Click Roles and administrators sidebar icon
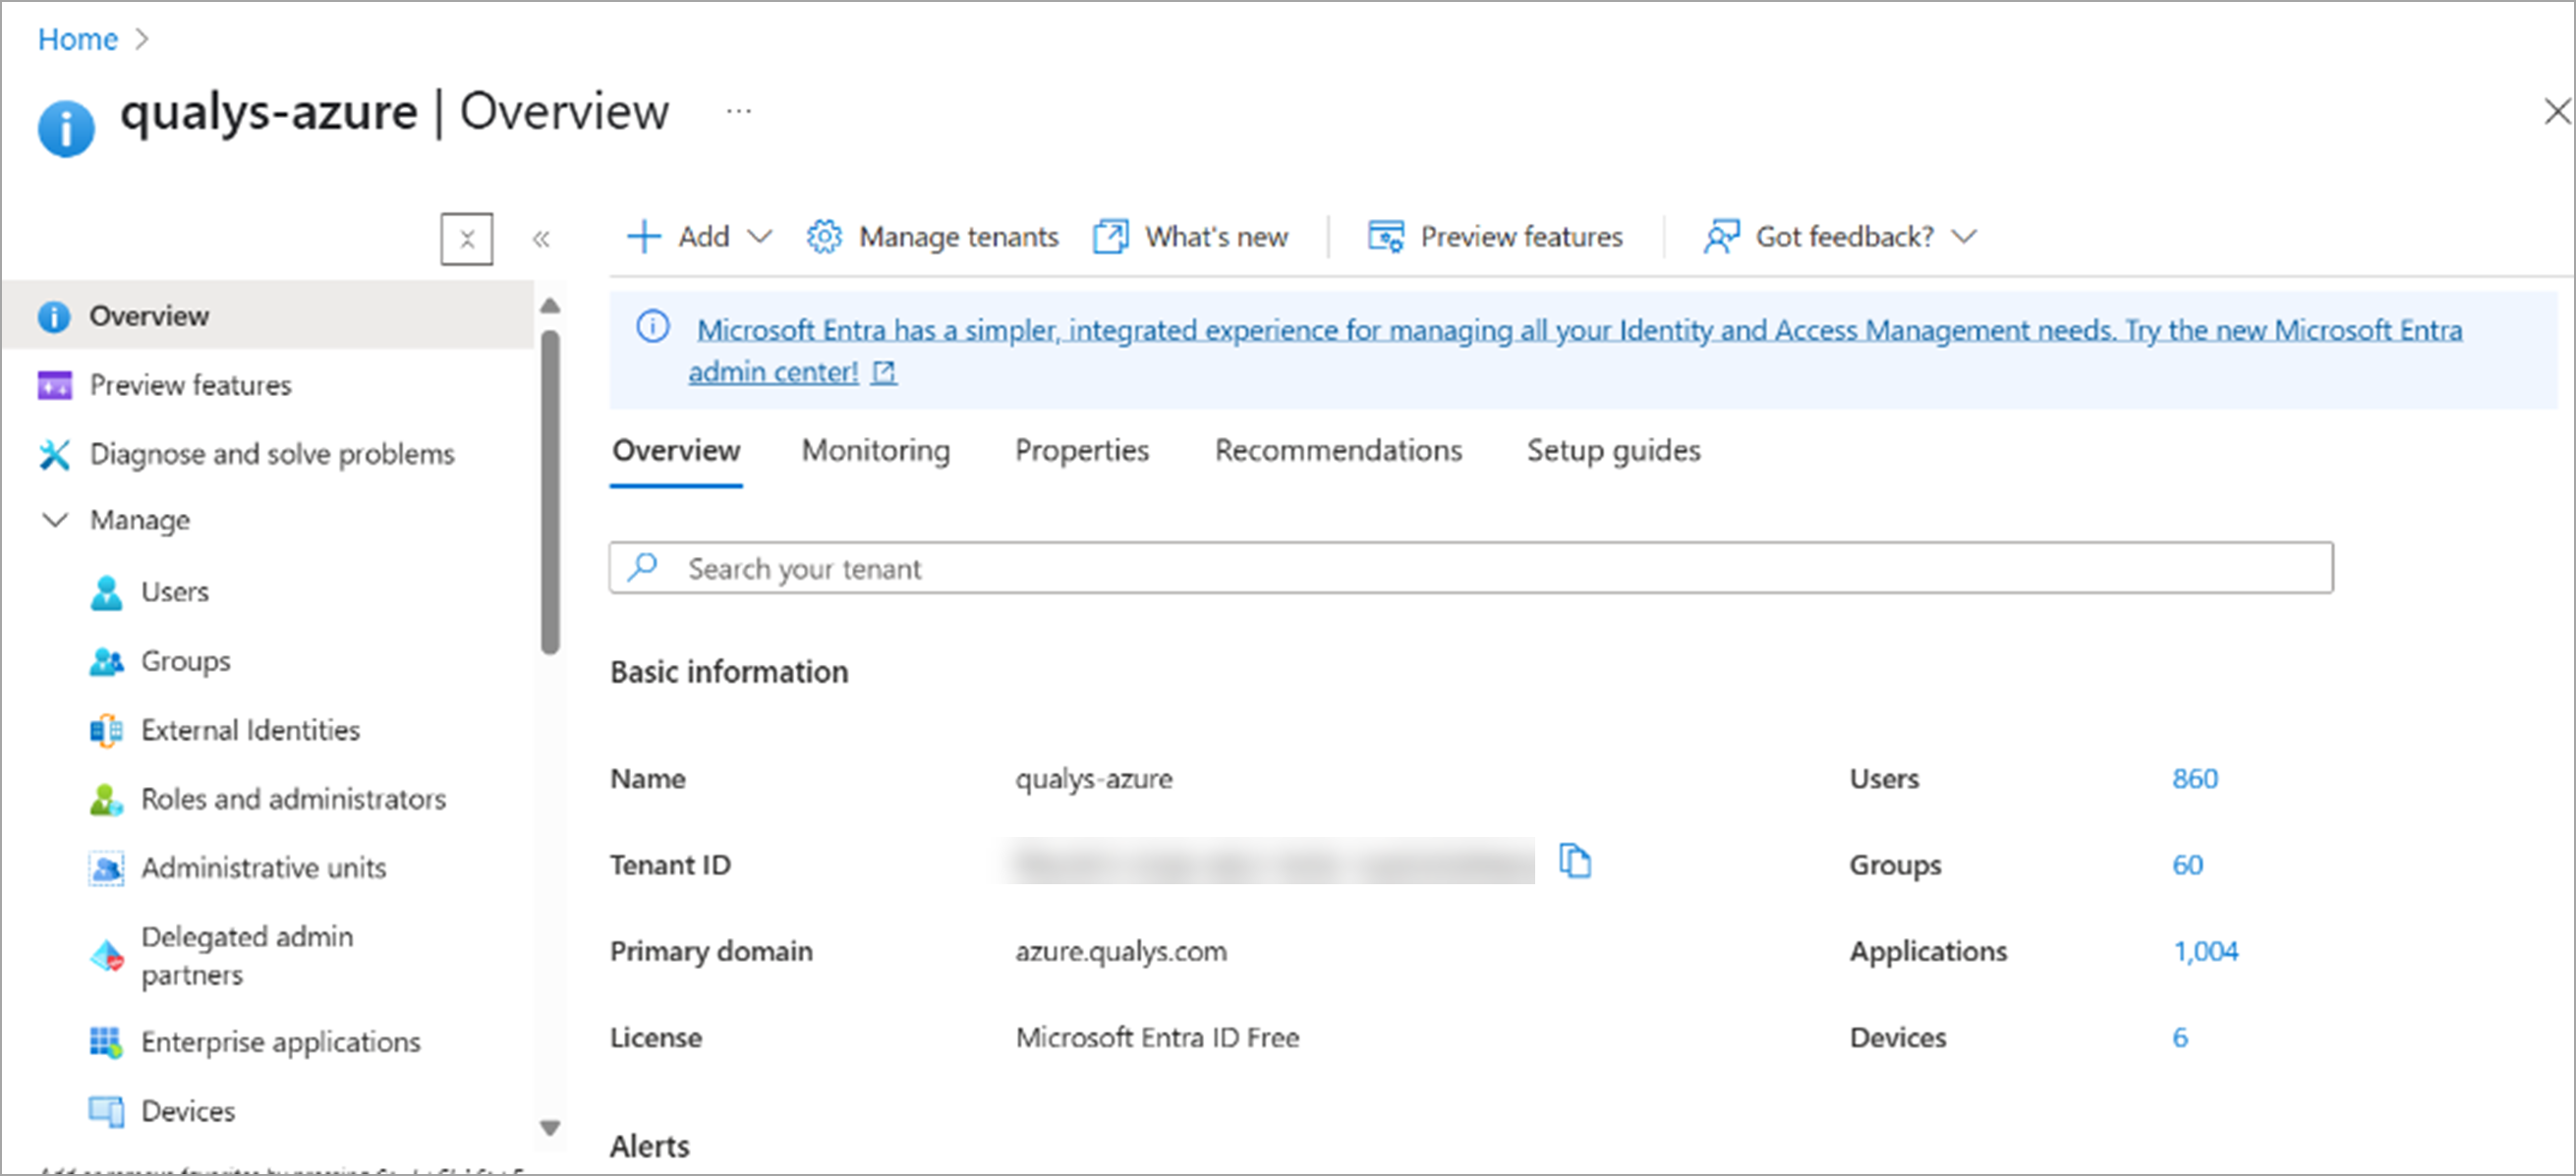This screenshot has width=2576, height=1176. coord(106,799)
